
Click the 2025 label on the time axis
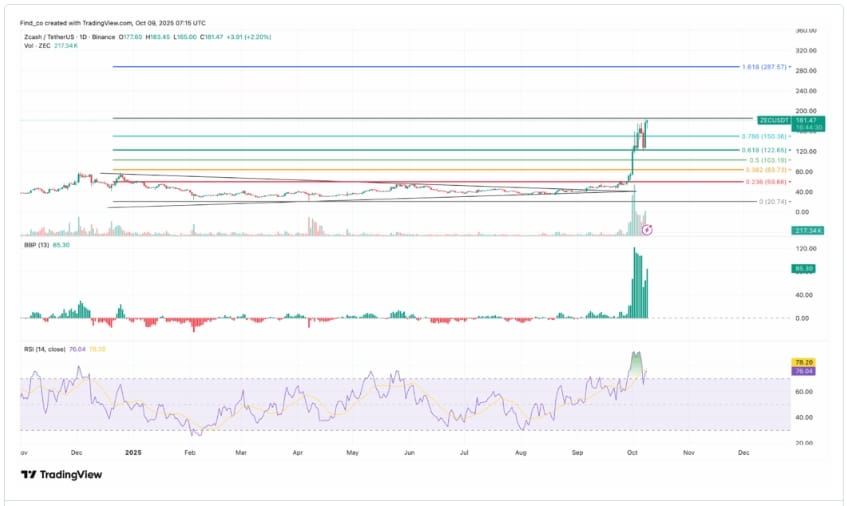(x=133, y=453)
